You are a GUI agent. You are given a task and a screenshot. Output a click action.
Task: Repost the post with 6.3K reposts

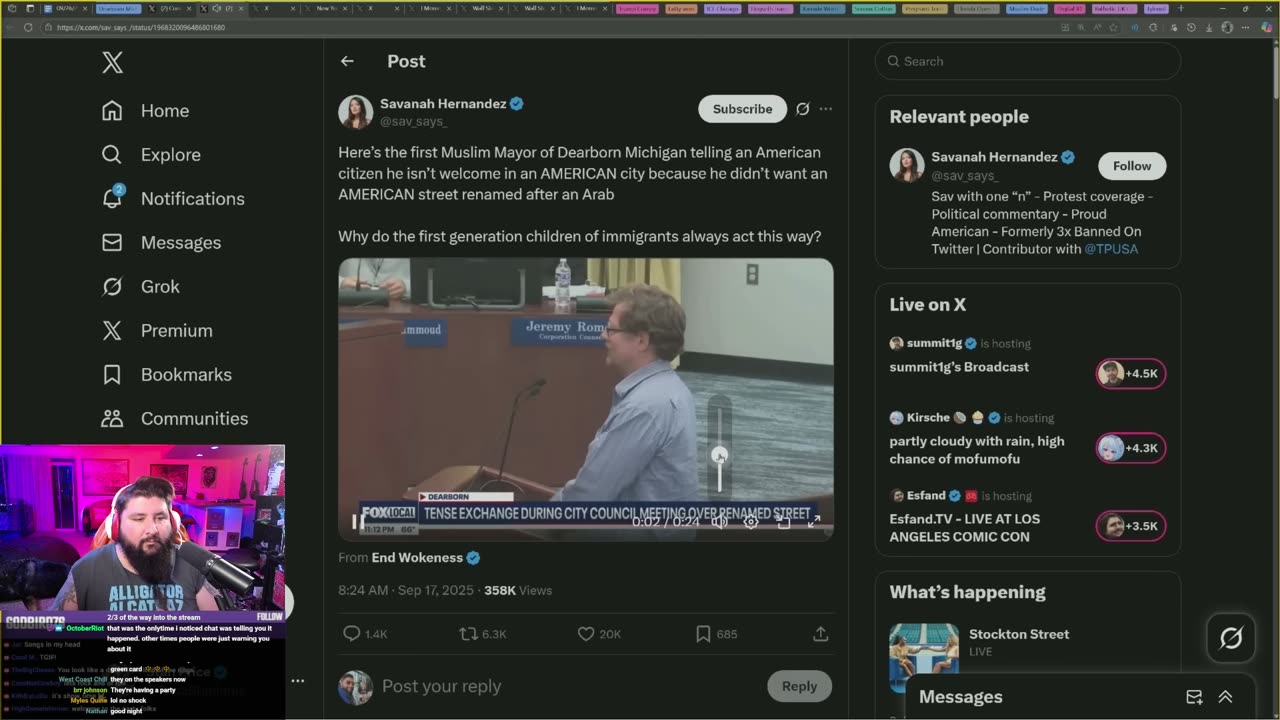tap(482, 634)
